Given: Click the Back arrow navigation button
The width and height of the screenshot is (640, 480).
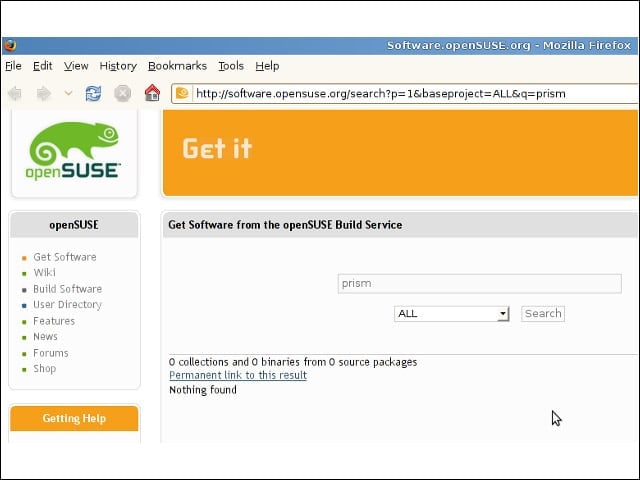Looking at the screenshot, I should (x=15, y=93).
